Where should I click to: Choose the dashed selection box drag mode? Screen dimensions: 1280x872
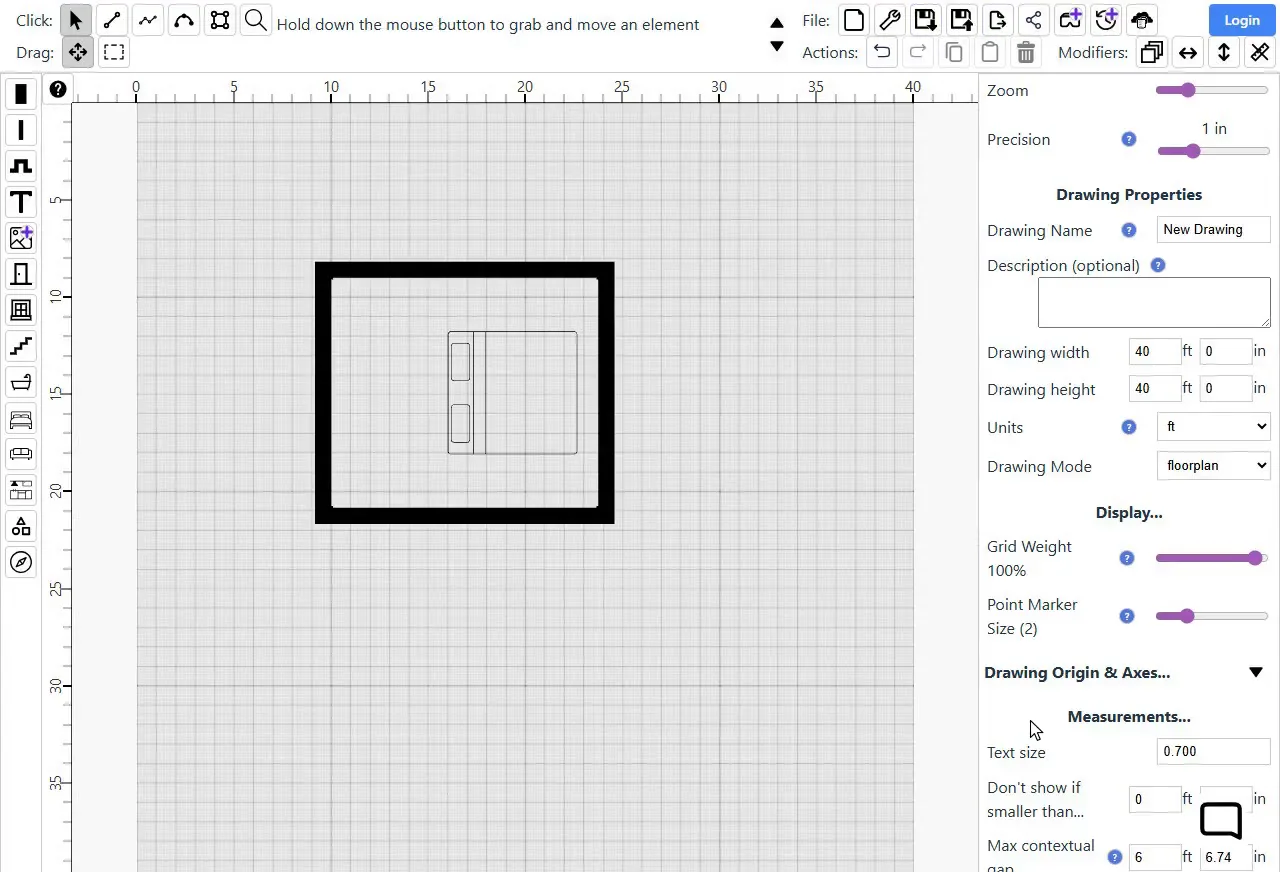114,52
